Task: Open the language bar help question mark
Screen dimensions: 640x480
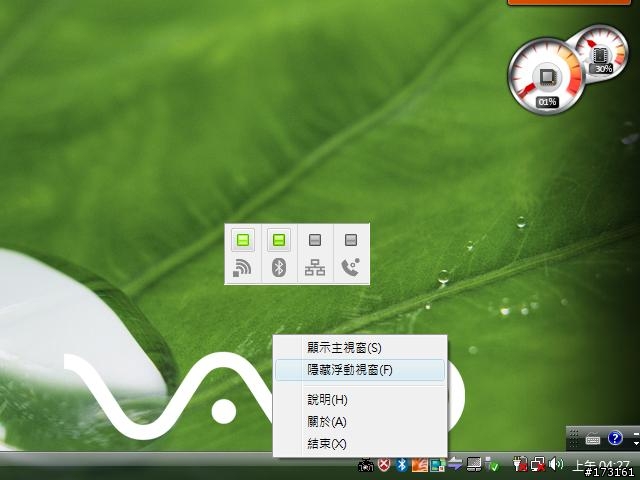Action: click(615, 438)
